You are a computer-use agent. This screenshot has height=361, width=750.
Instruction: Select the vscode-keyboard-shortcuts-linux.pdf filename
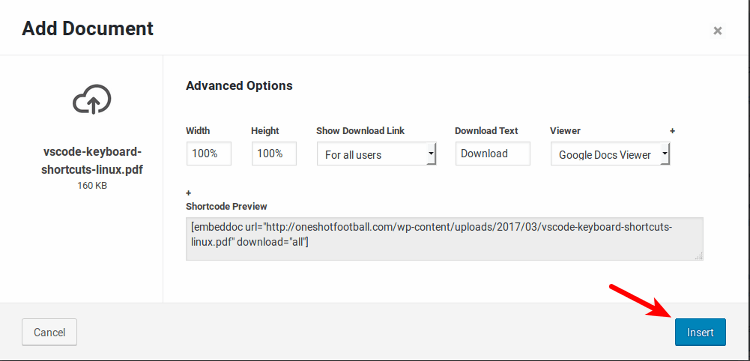pyautogui.click(x=92, y=161)
